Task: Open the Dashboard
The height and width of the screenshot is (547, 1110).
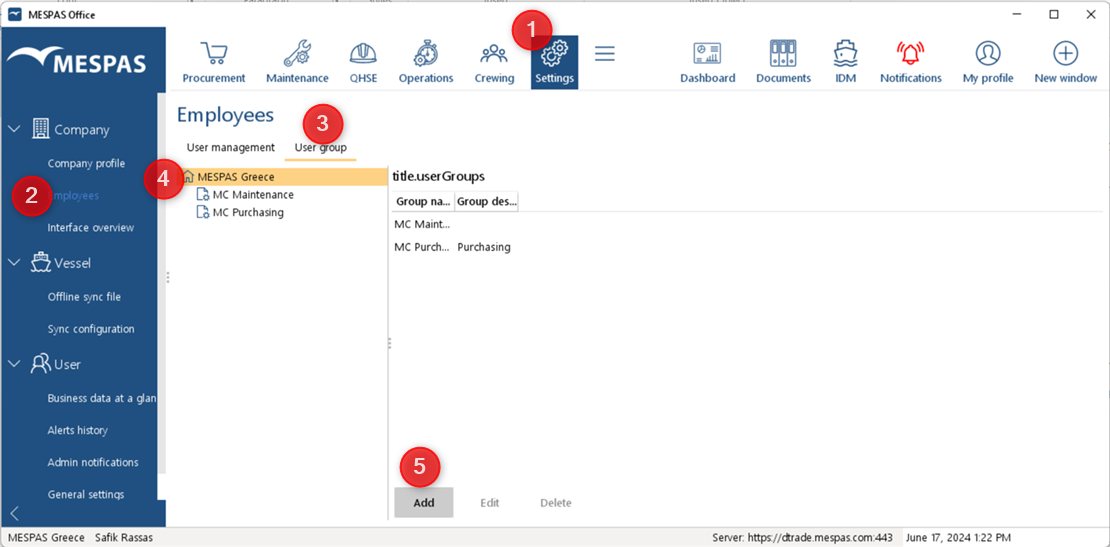Action: pos(707,62)
